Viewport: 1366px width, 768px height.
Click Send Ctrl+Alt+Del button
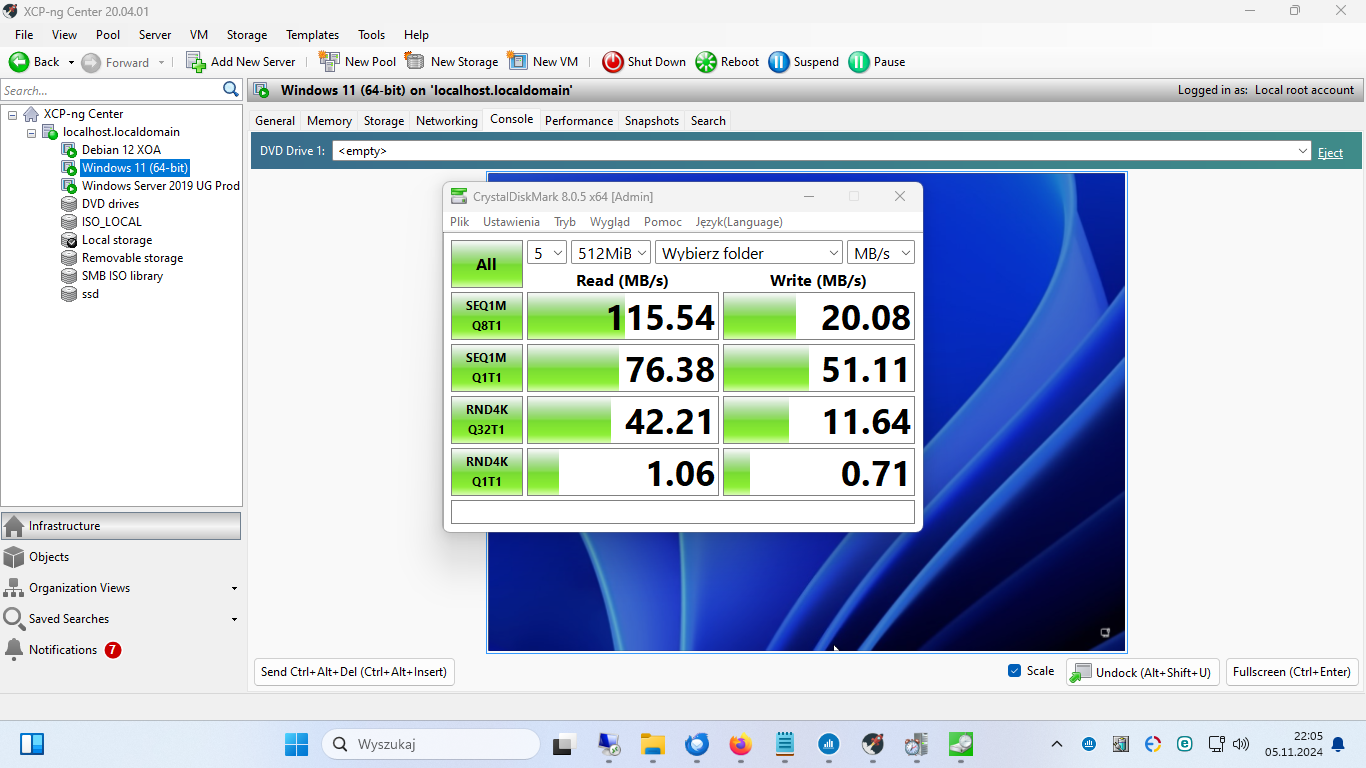tap(354, 672)
